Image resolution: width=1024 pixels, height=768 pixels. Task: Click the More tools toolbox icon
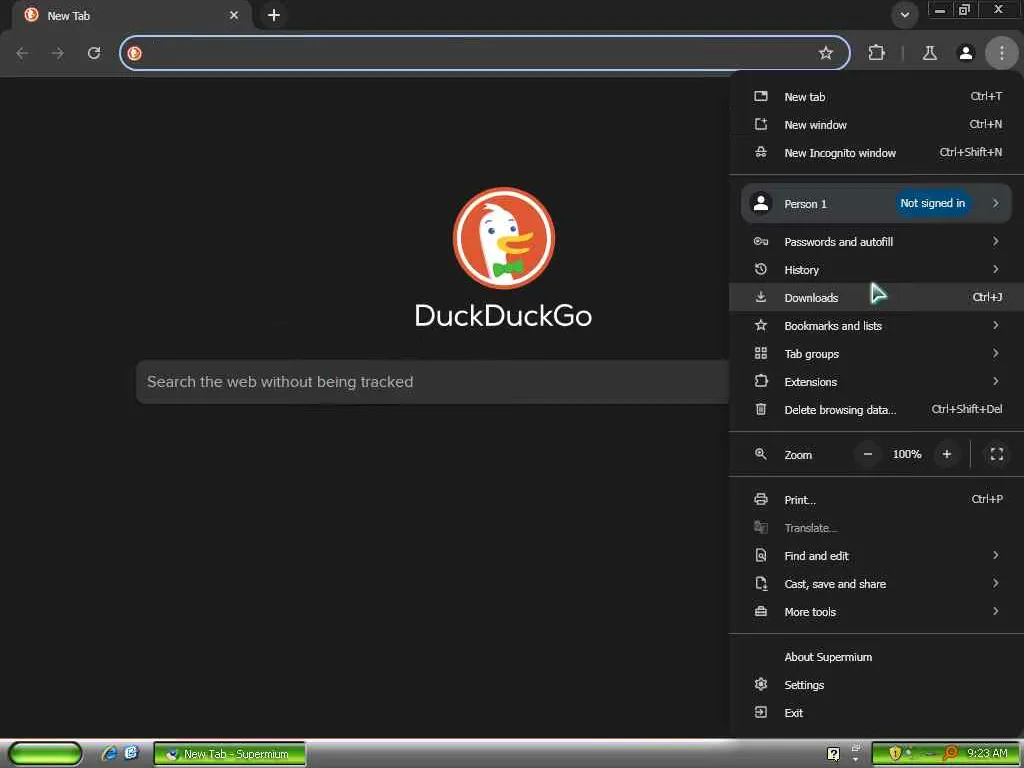click(761, 612)
